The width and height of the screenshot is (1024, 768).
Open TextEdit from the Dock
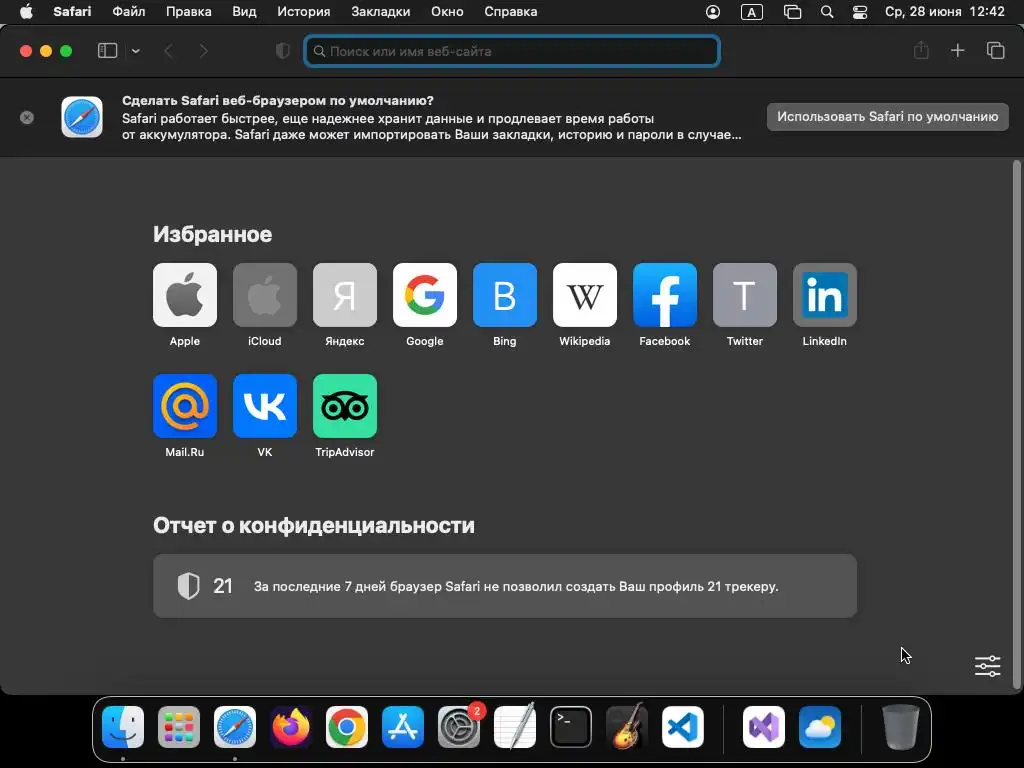point(515,727)
